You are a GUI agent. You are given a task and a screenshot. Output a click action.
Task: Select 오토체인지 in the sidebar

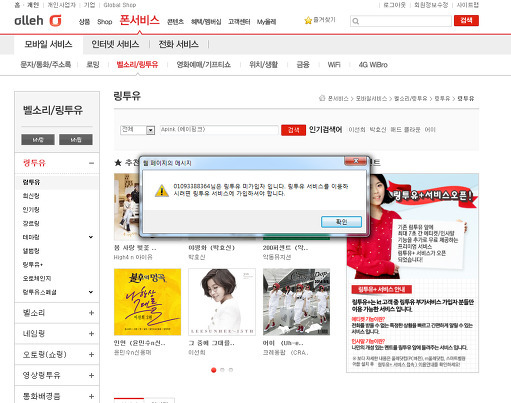pos(37,278)
